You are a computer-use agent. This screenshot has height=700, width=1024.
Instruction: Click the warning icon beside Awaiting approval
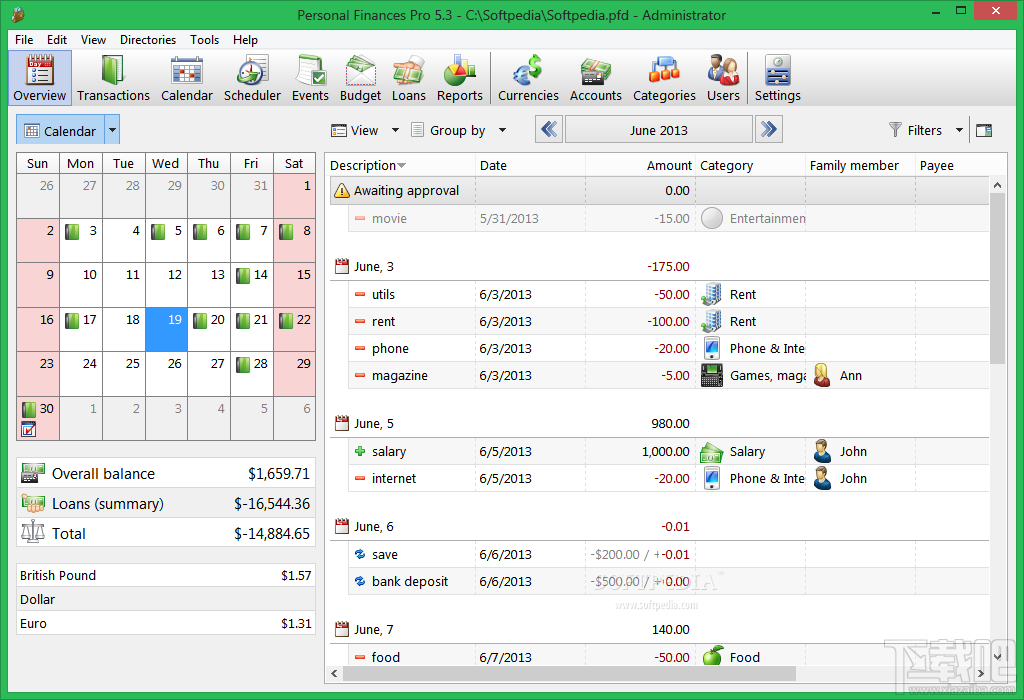tap(342, 191)
